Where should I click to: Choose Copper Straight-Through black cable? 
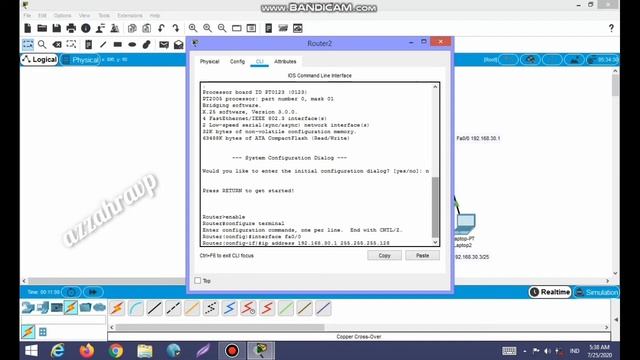tap(155, 308)
